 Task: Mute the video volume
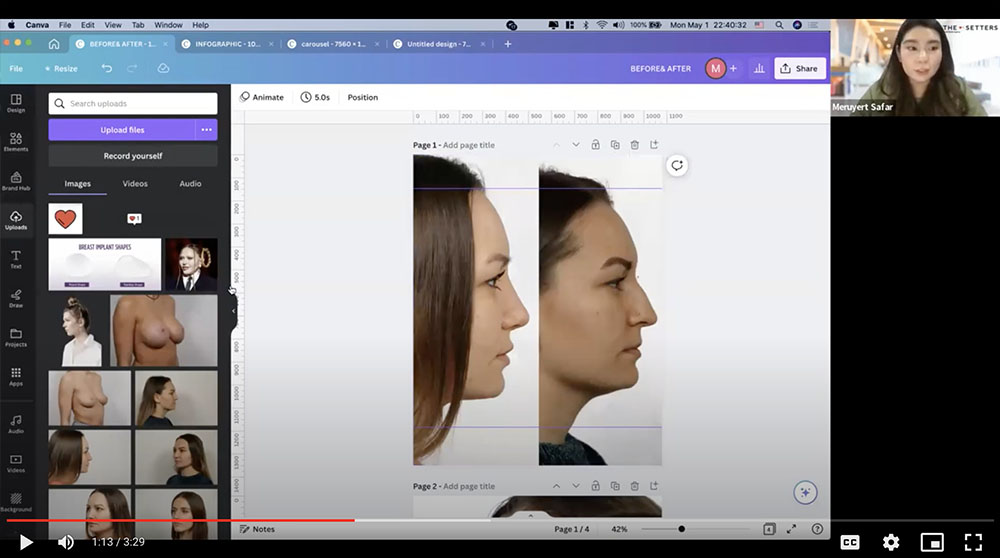(x=65, y=542)
